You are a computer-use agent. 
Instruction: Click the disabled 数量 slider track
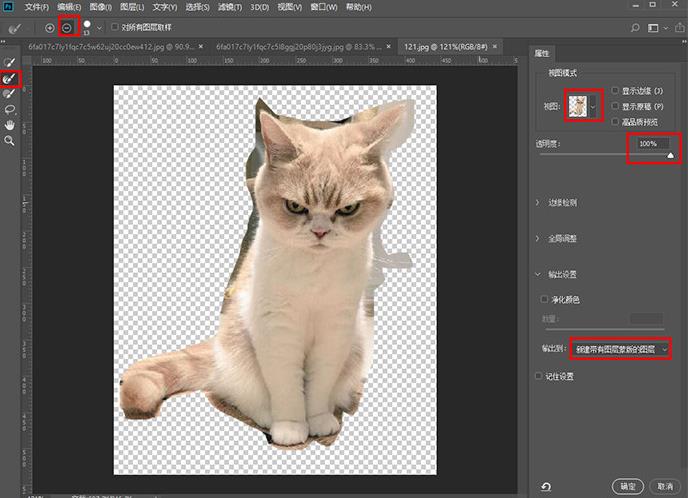[605, 329]
